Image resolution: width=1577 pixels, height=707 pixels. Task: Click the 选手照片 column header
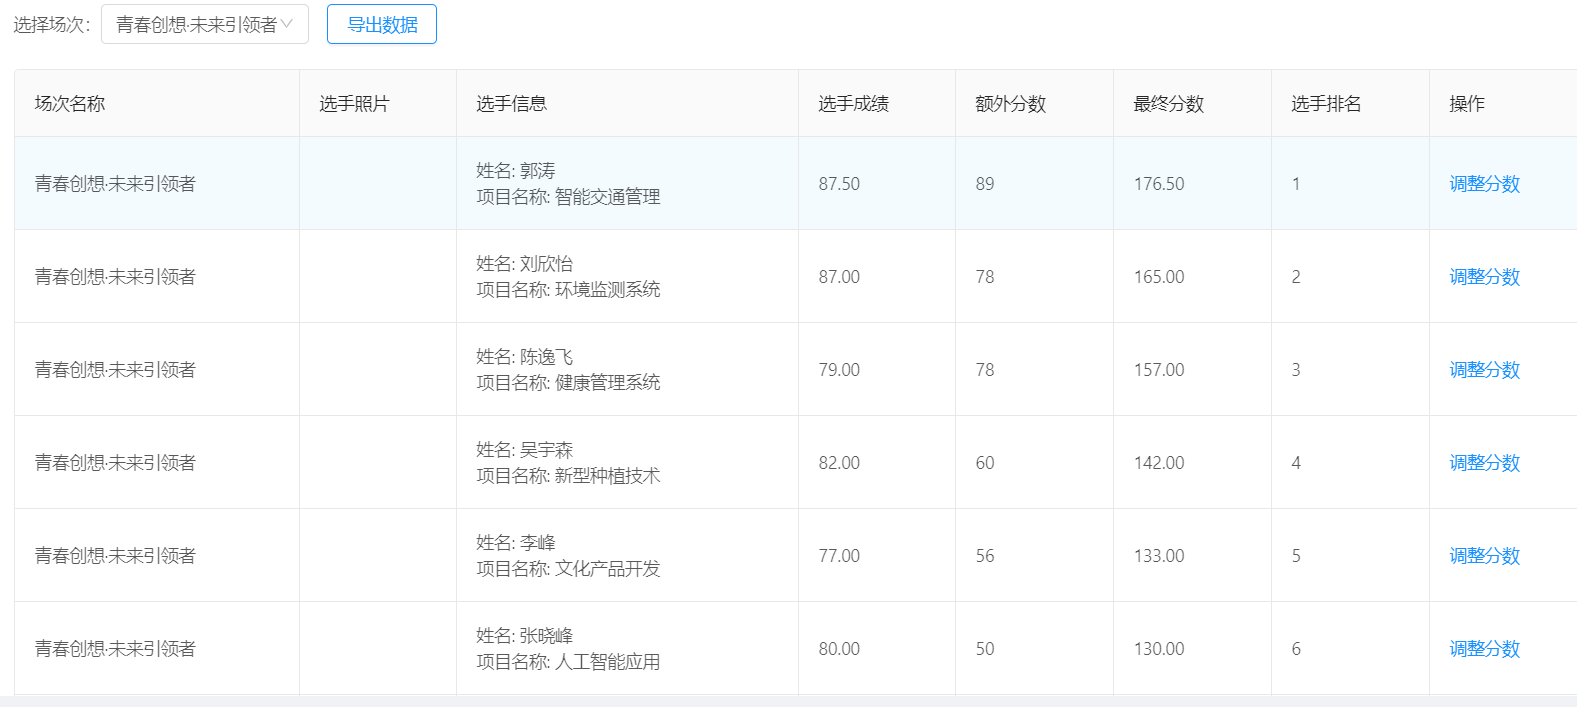click(378, 103)
